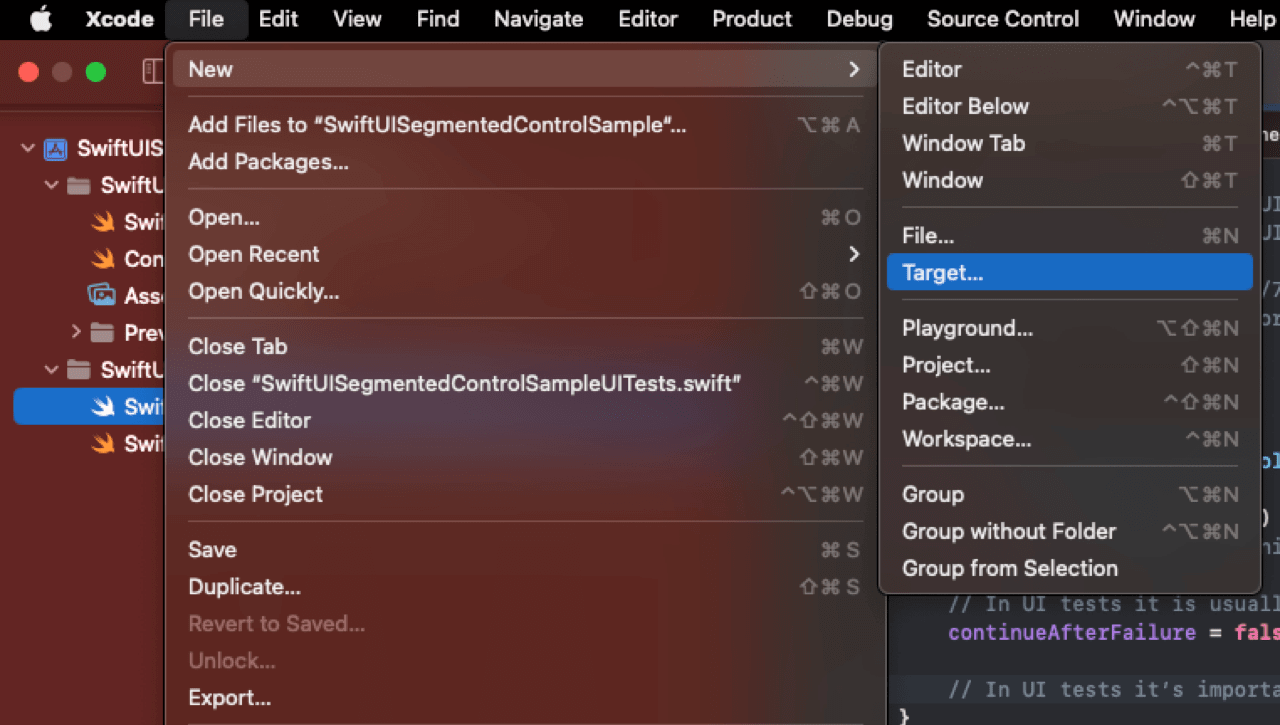
Task: Open the Open Recent submenu
Action: pyautogui.click(x=253, y=254)
